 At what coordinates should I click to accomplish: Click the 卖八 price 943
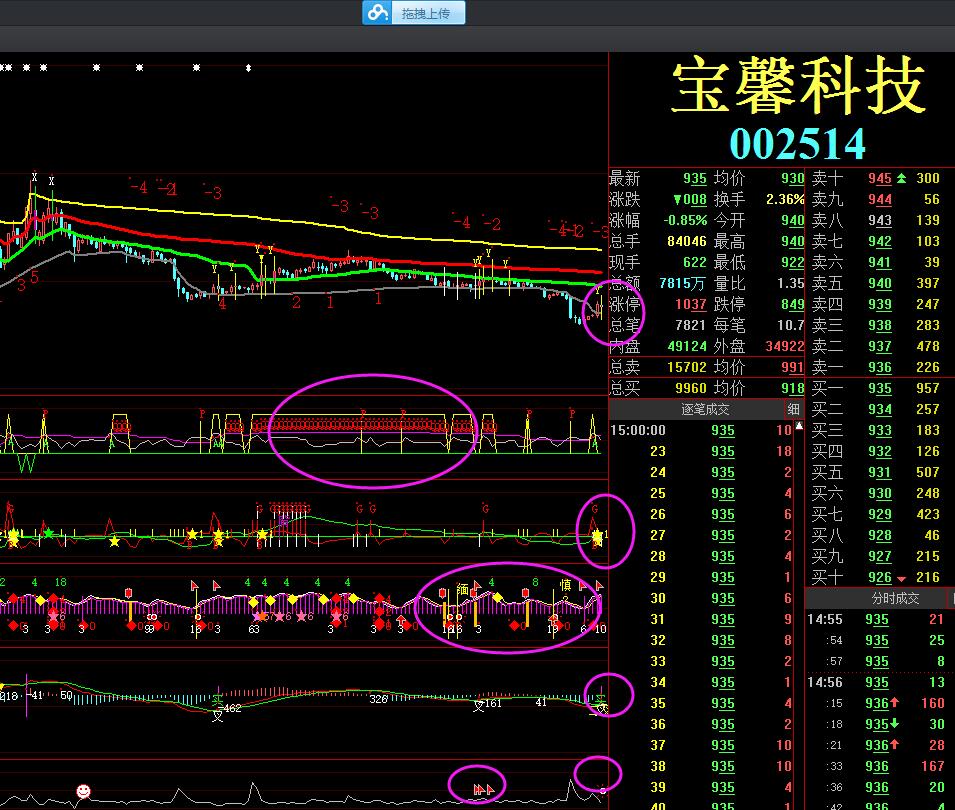(x=880, y=220)
